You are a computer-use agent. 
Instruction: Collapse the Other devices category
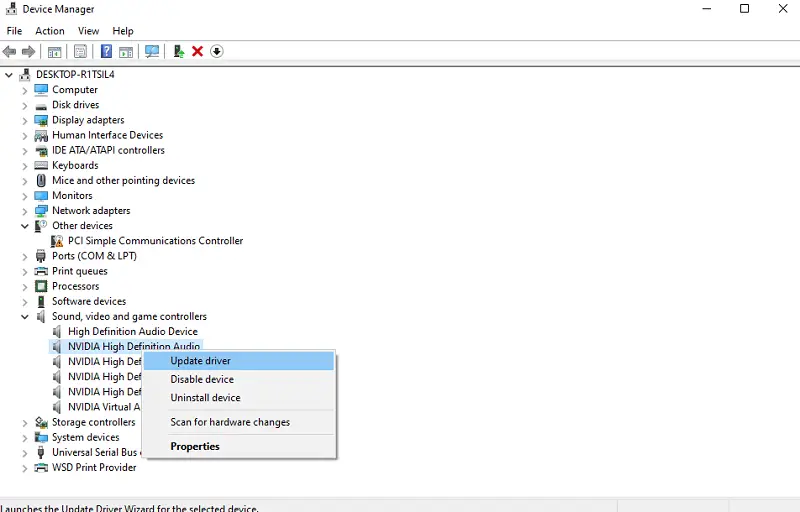pyautogui.click(x=24, y=226)
